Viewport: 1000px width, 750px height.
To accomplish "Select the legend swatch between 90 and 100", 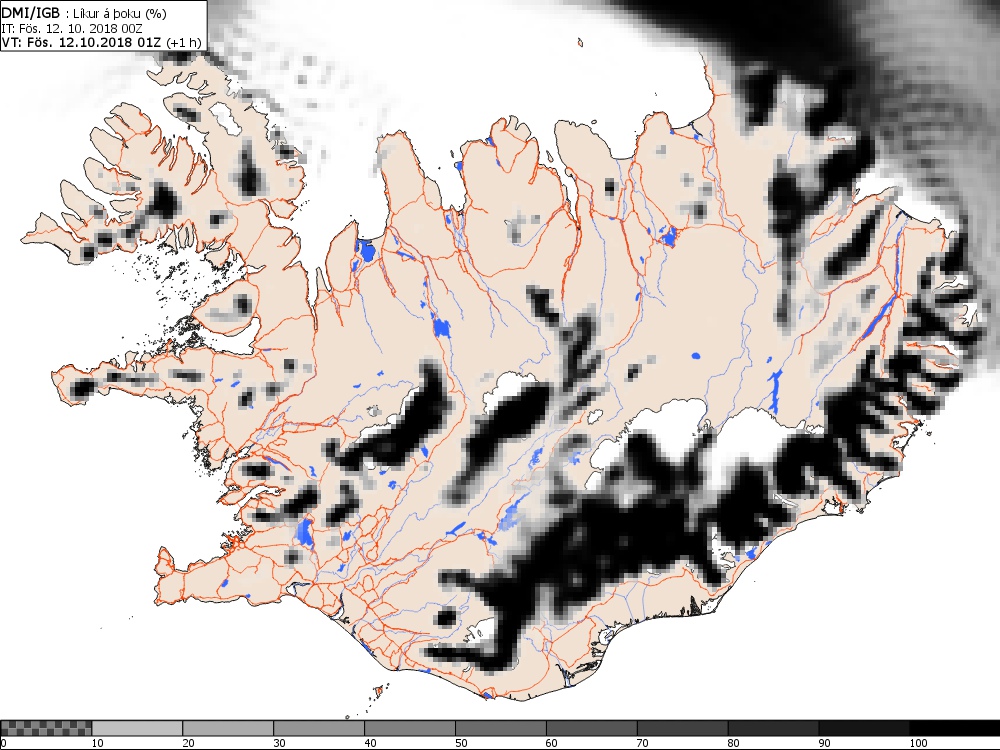I will click(864, 728).
